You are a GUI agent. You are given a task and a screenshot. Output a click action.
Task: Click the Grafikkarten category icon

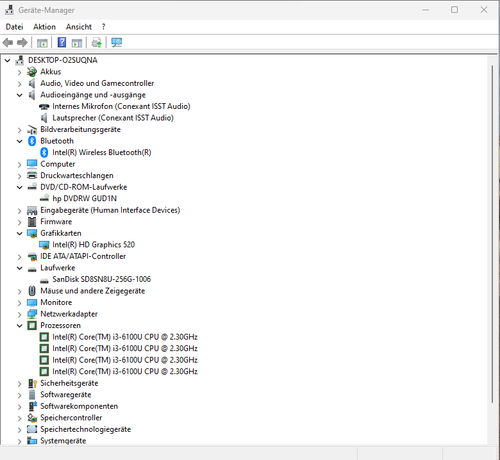tap(32, 233)
